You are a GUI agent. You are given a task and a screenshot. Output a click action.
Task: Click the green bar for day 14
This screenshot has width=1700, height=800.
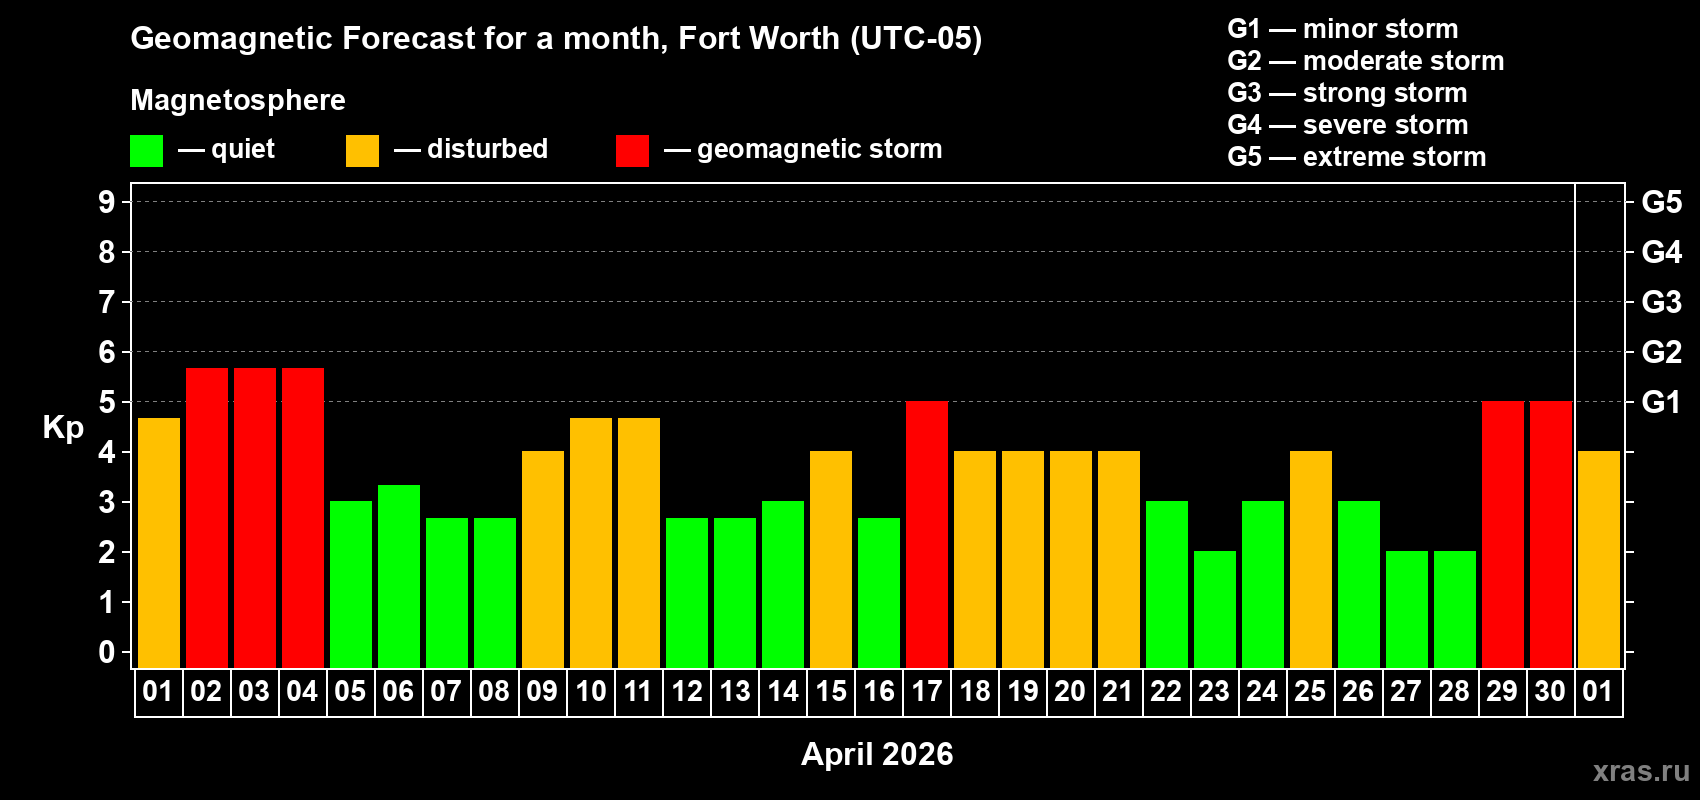pyautogui.click(x=783, y=585)
